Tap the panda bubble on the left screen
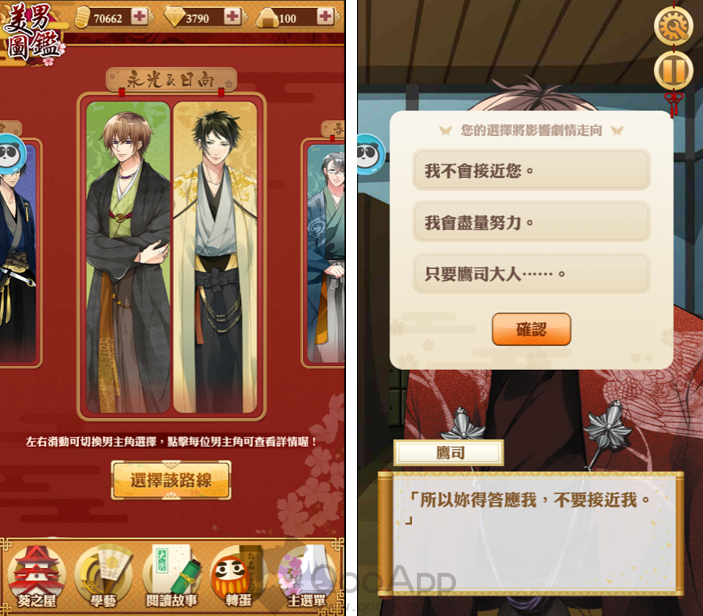This screenshot has height=616, width=703. coord(11,155)
